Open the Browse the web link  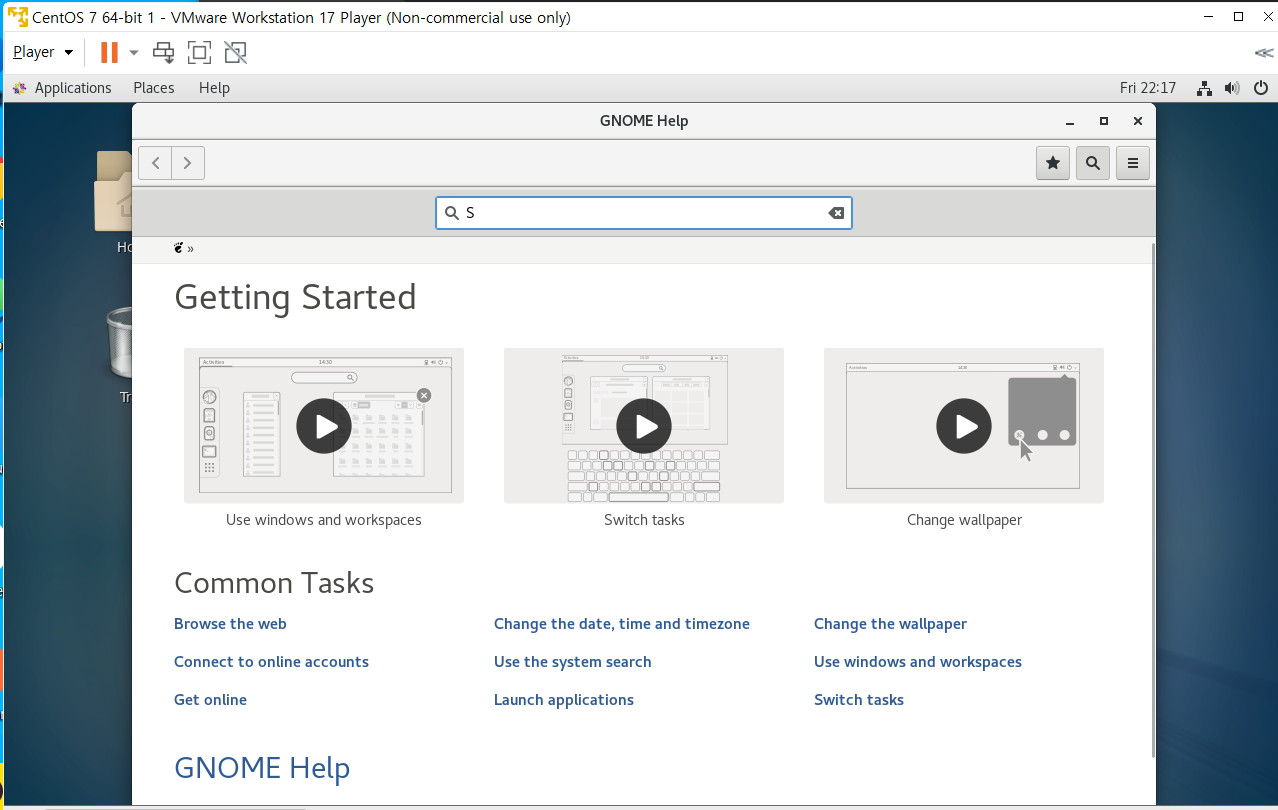(230, 624)
